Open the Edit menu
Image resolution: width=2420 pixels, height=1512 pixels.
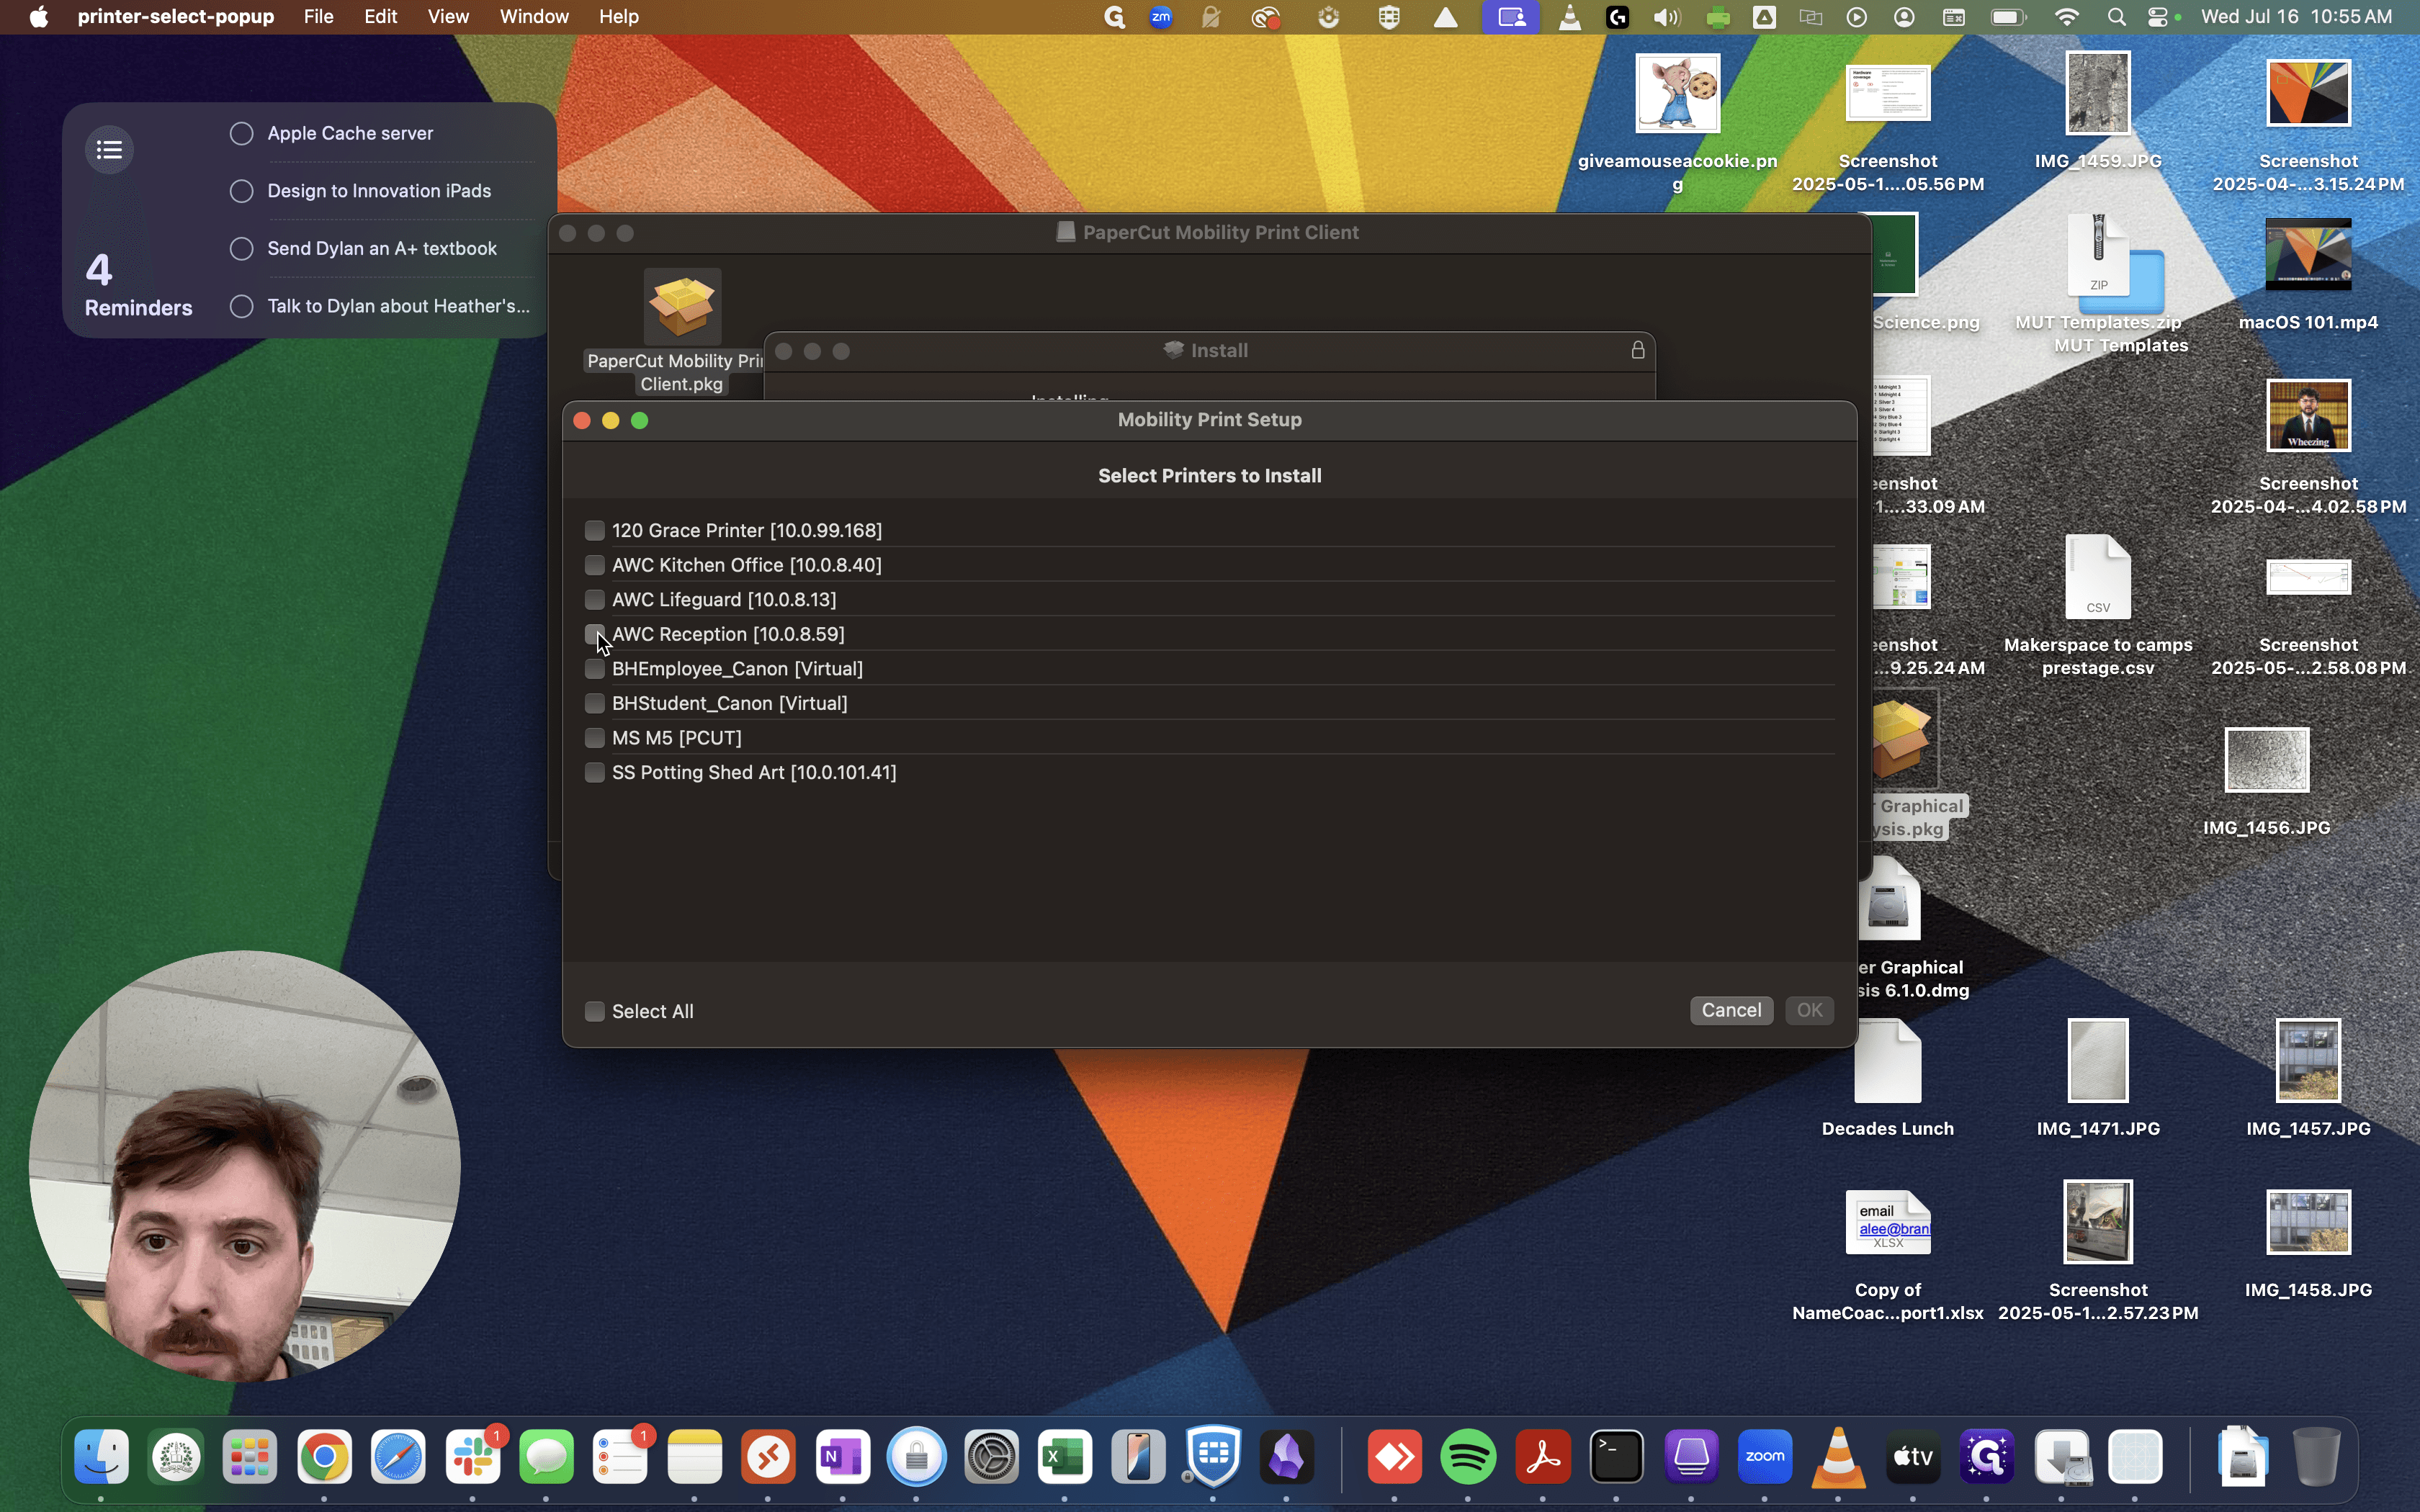381,17
